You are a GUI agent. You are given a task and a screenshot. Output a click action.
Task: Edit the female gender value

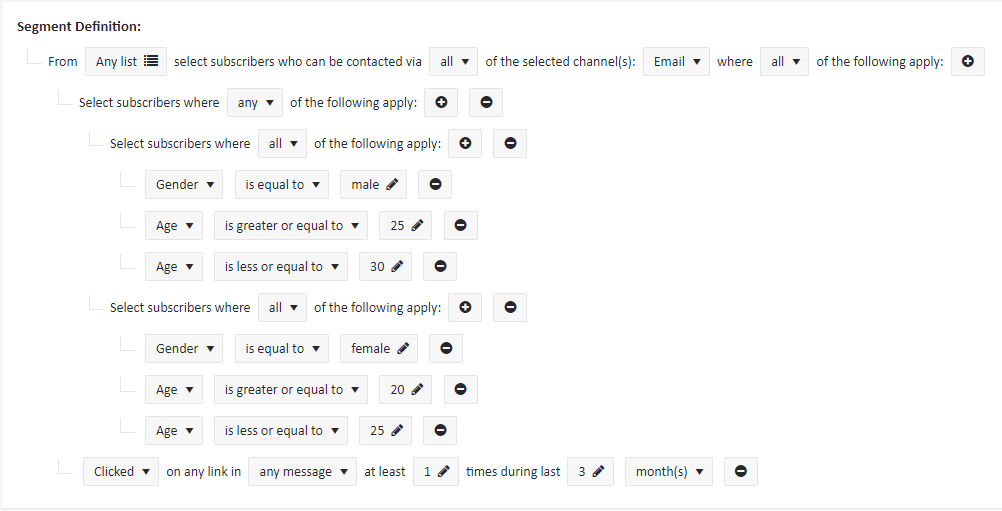point(379,348)
